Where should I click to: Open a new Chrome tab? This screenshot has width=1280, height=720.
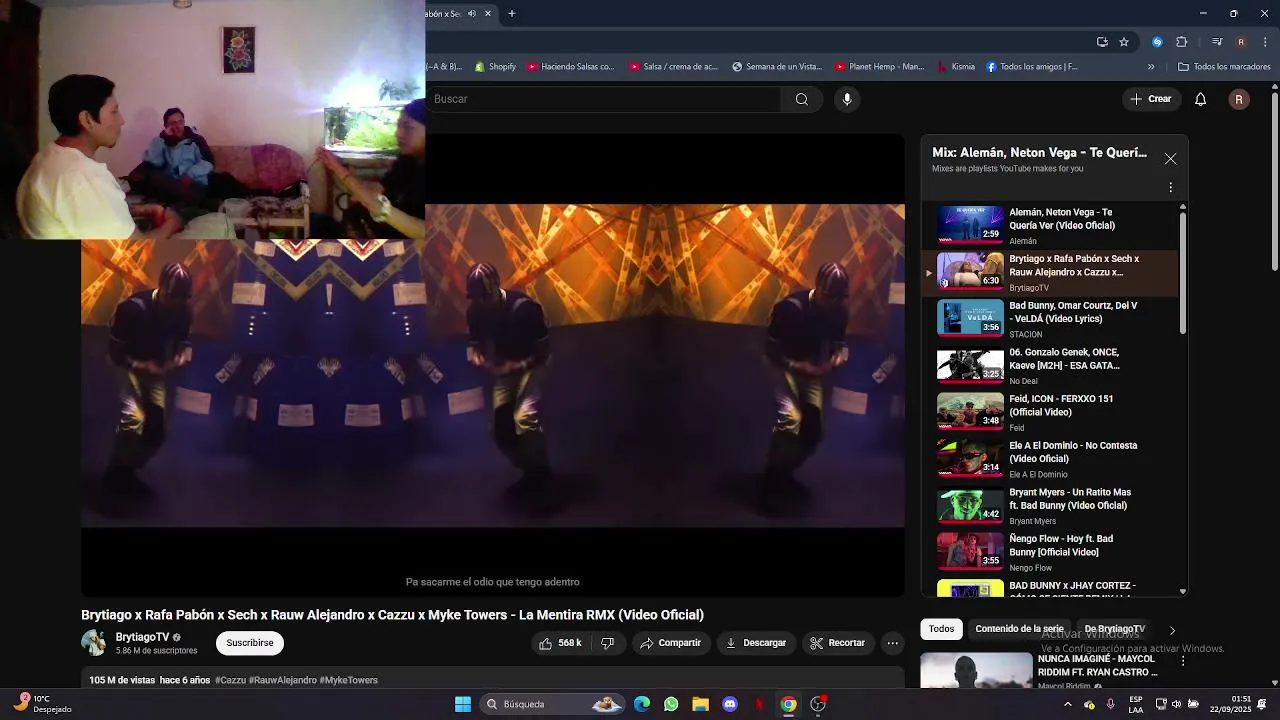point(512,14)
